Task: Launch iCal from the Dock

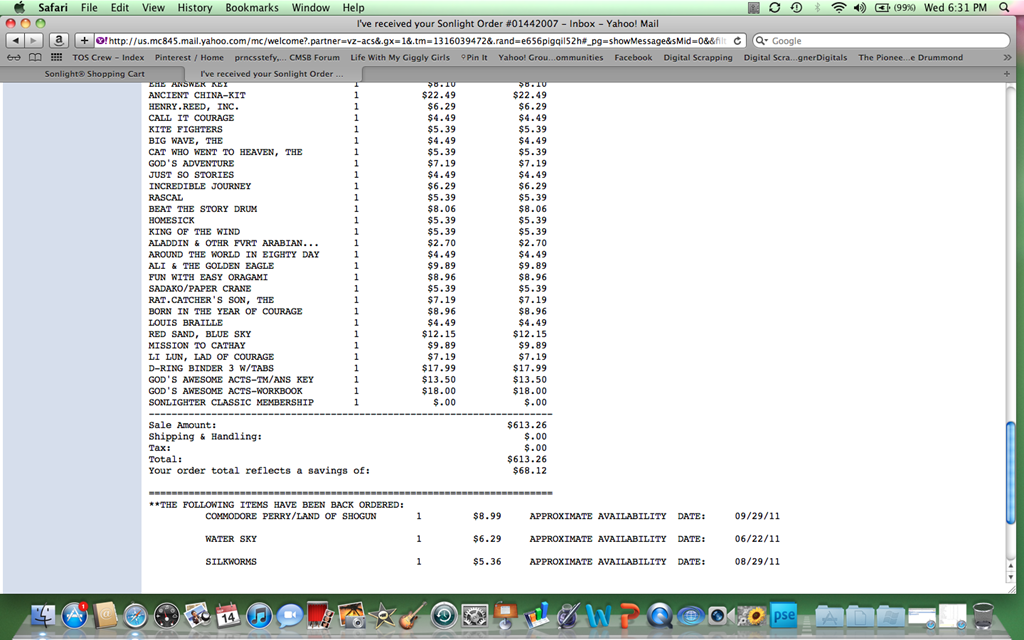Action: pos(228,616)
